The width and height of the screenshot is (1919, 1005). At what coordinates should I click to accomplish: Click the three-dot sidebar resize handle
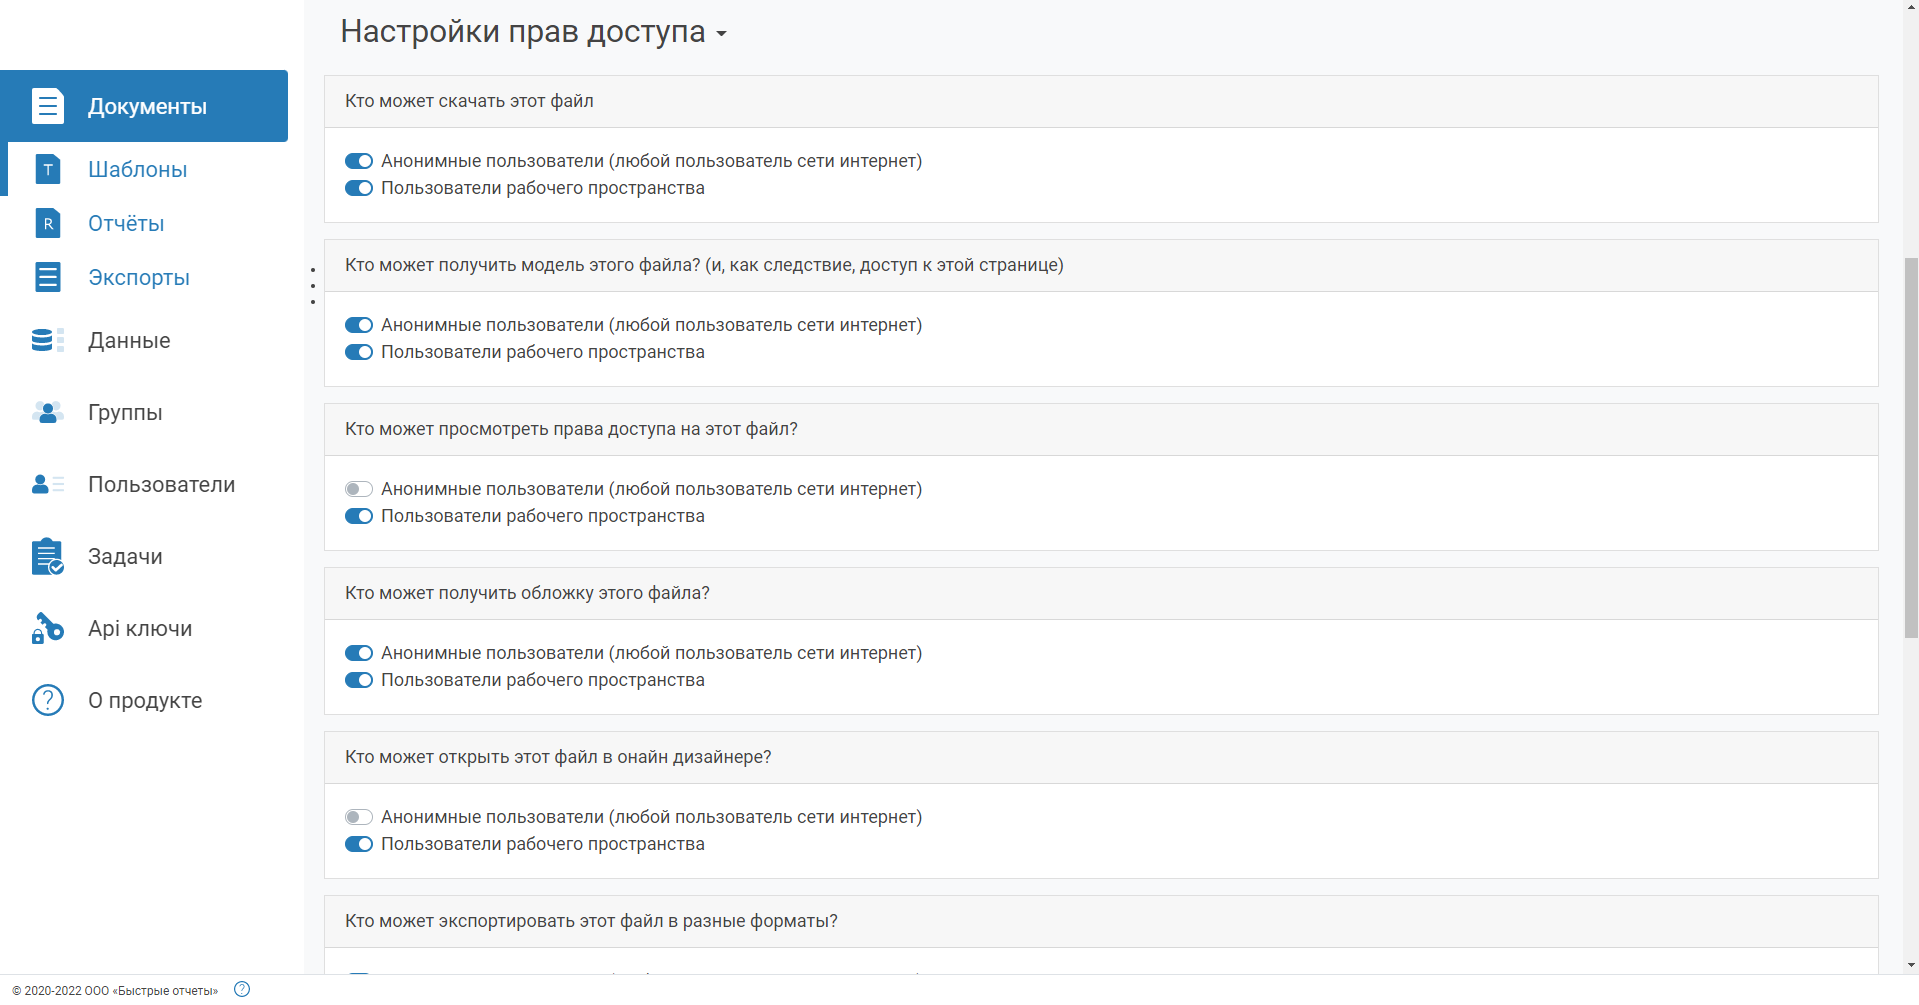coord(313,286)
